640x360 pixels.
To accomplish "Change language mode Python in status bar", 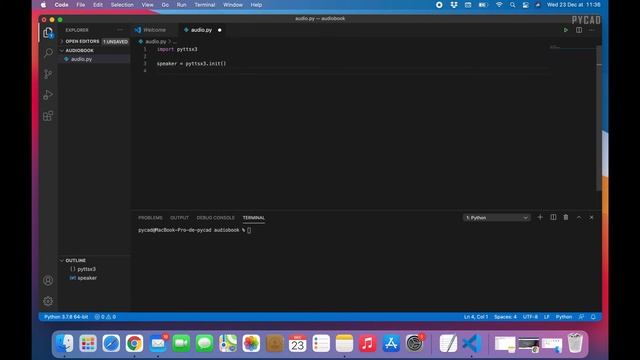I will (x=564, y=317).
